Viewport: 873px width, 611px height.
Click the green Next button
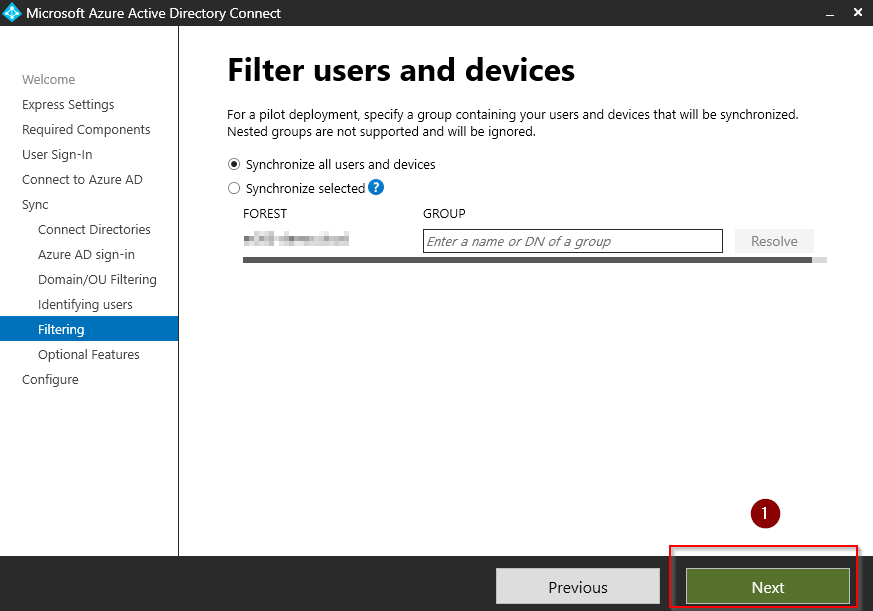pyautogui.click(x=768, y=586)
